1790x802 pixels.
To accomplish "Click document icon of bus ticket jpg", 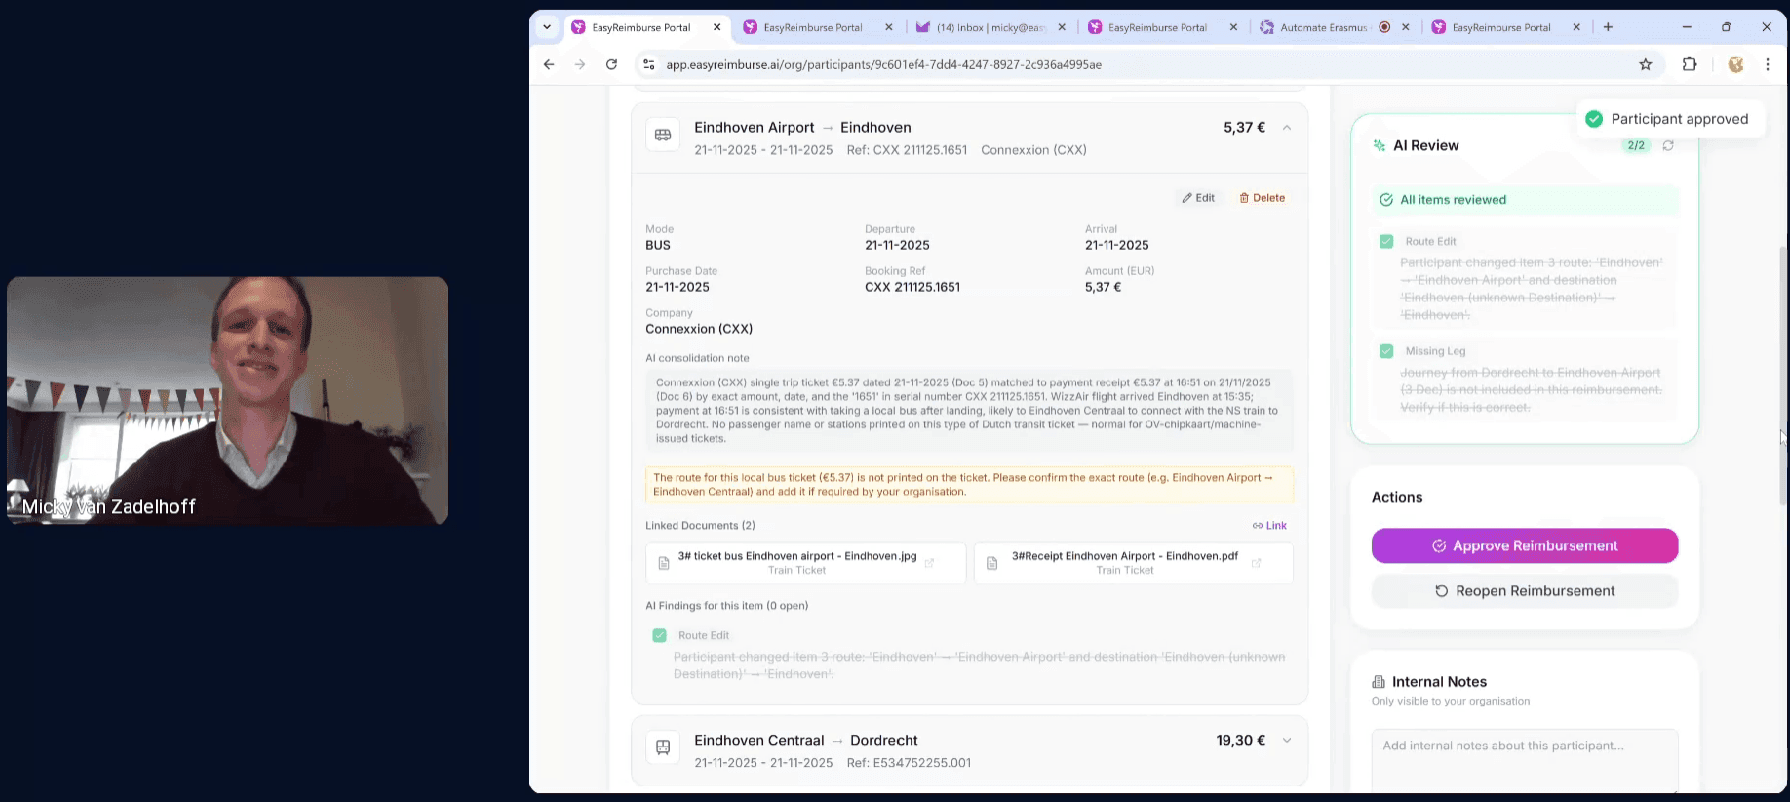I will pos(663,563).
